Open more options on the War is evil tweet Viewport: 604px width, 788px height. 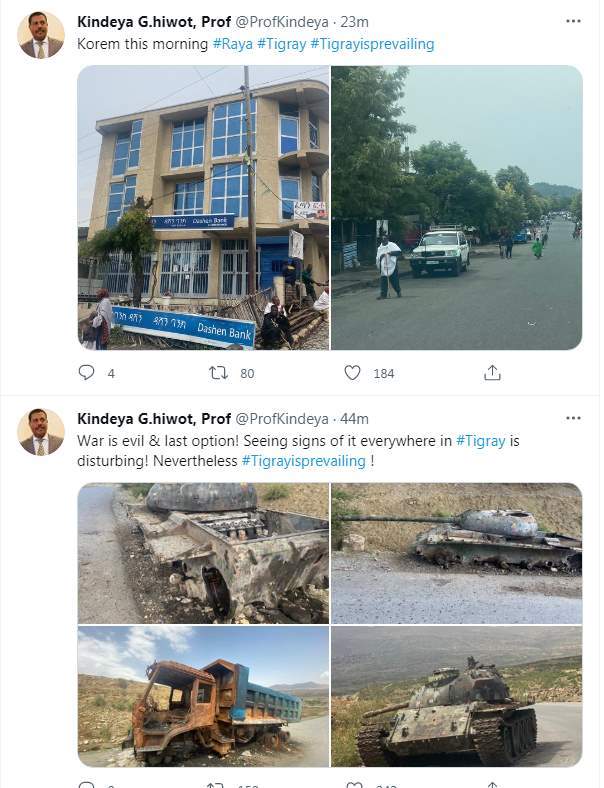[572, 418]
